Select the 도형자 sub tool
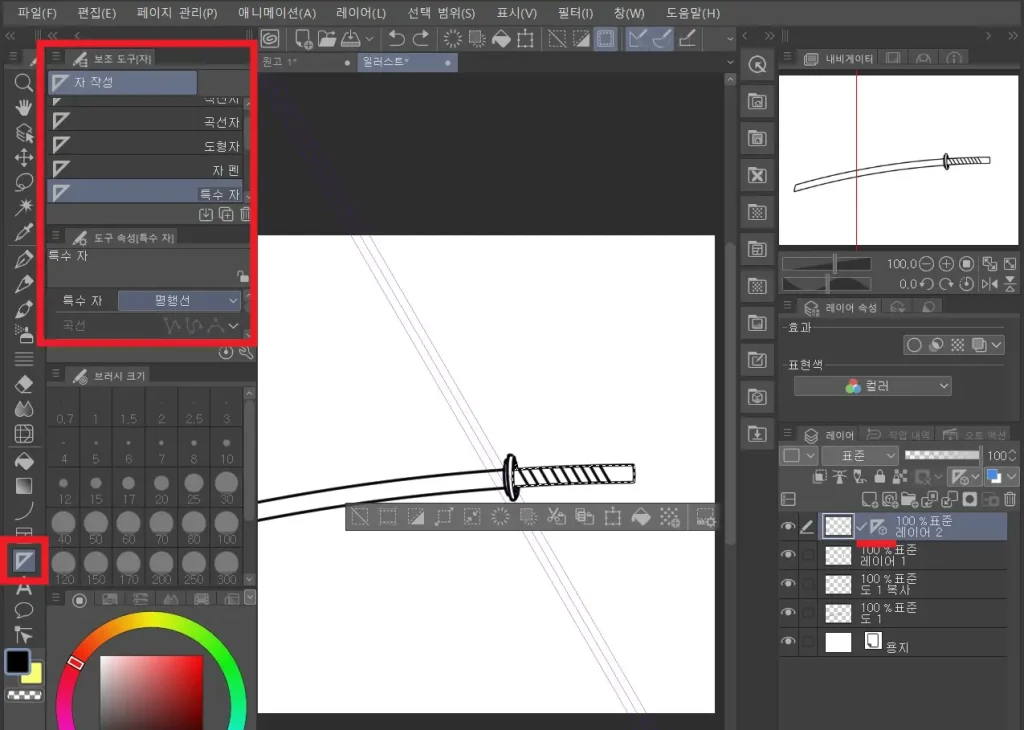Viewport: 1024px width, 730px height. pos(150,146)
